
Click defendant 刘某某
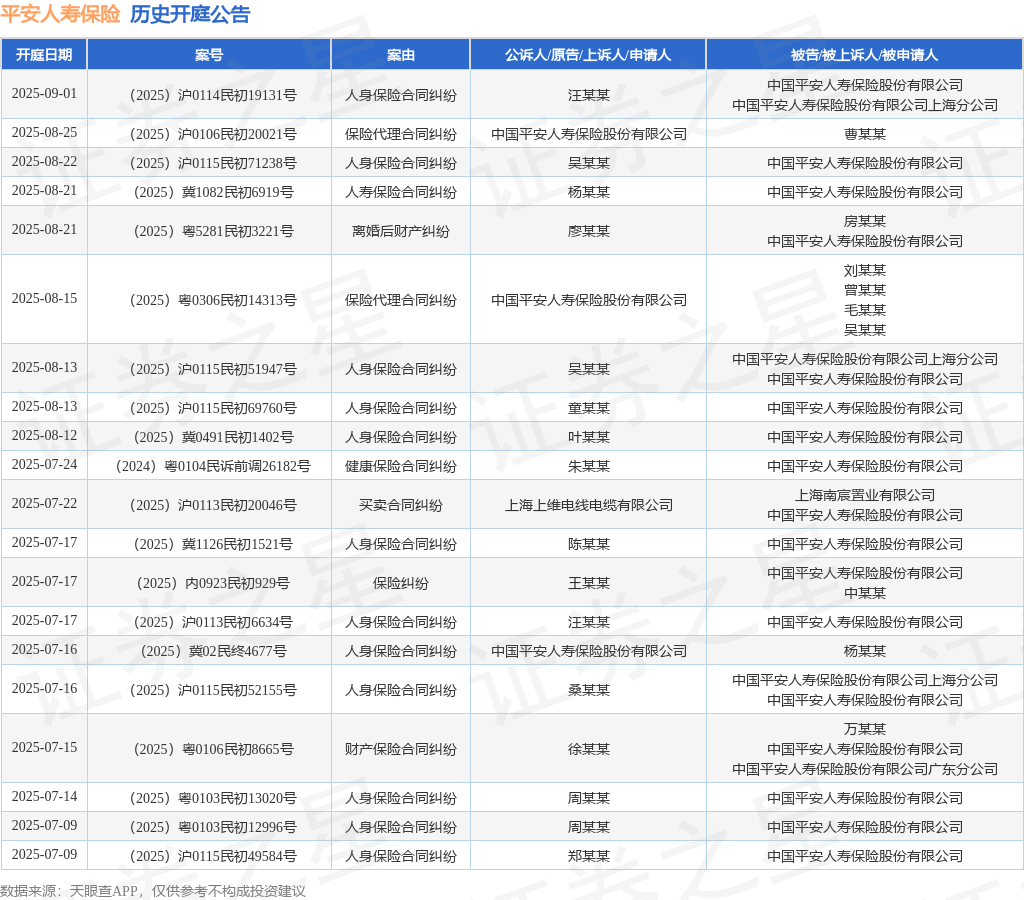pos(865,270)
